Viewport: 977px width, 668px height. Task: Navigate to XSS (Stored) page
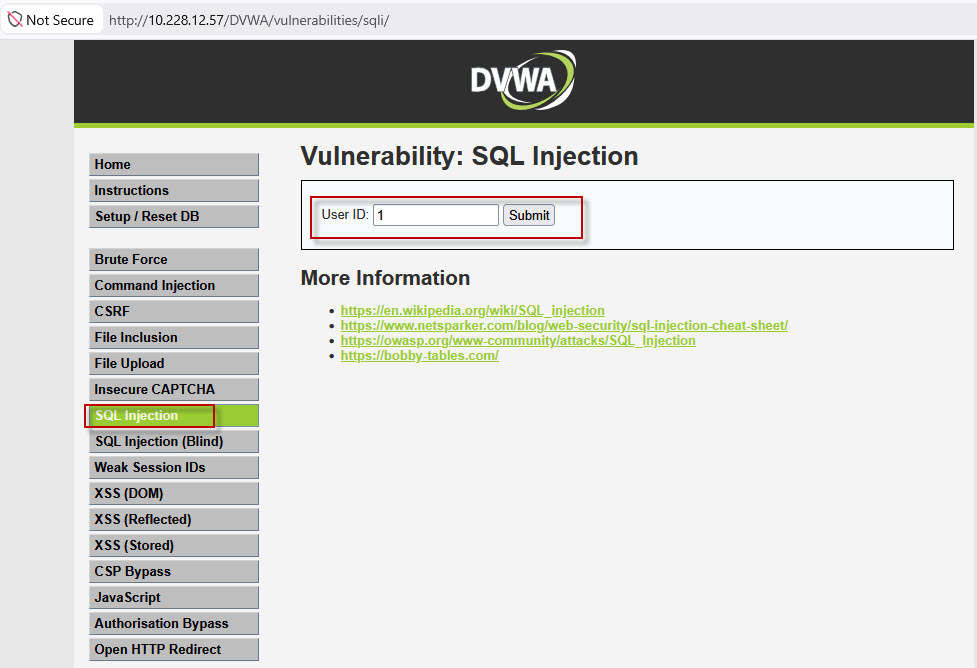[174, 545]
